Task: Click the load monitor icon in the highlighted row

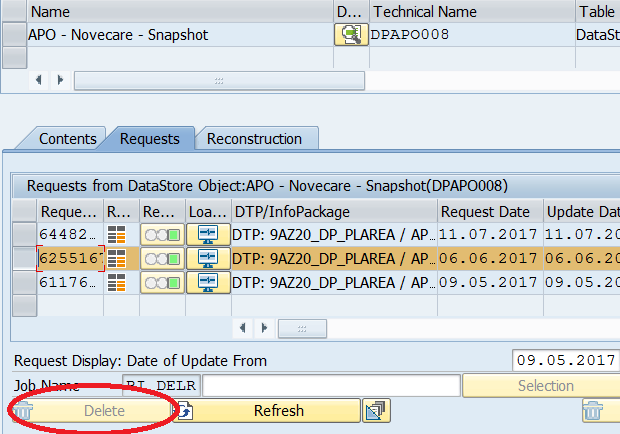Action: coord(208,258)
